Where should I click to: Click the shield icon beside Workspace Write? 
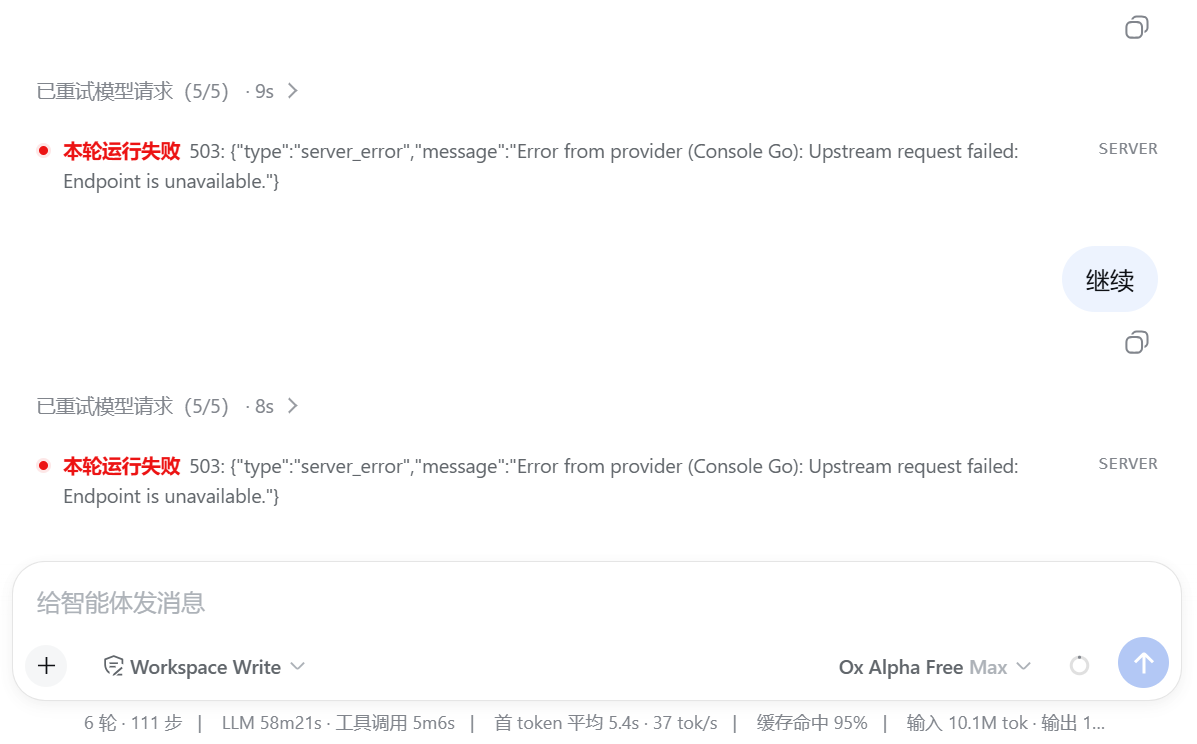[x=114, y=666]
